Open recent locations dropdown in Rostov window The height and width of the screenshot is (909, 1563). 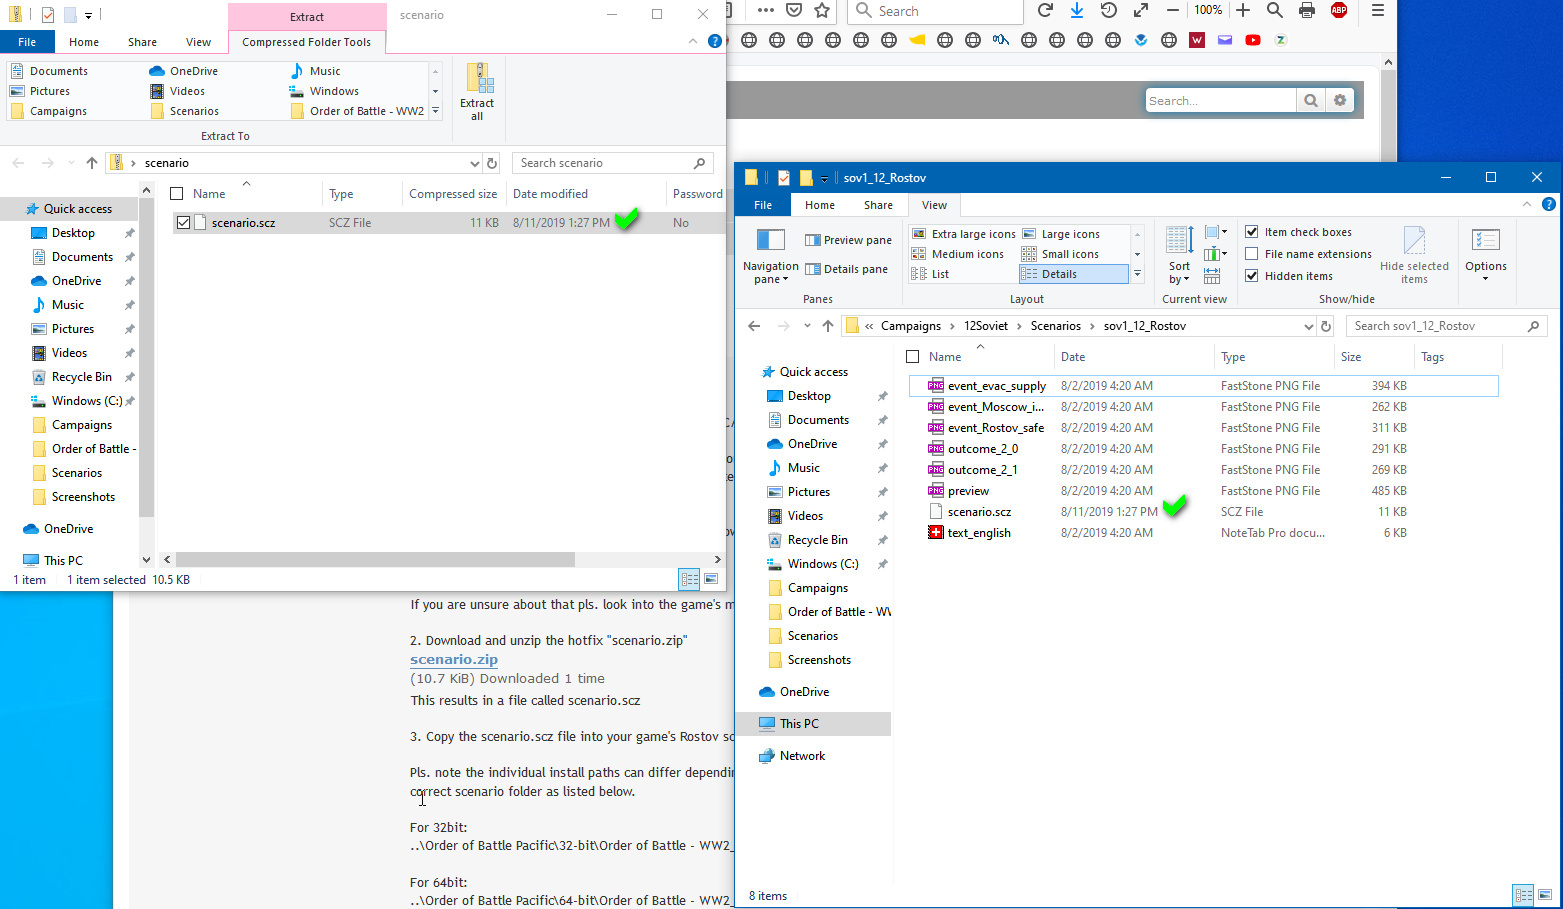[806, 326]
